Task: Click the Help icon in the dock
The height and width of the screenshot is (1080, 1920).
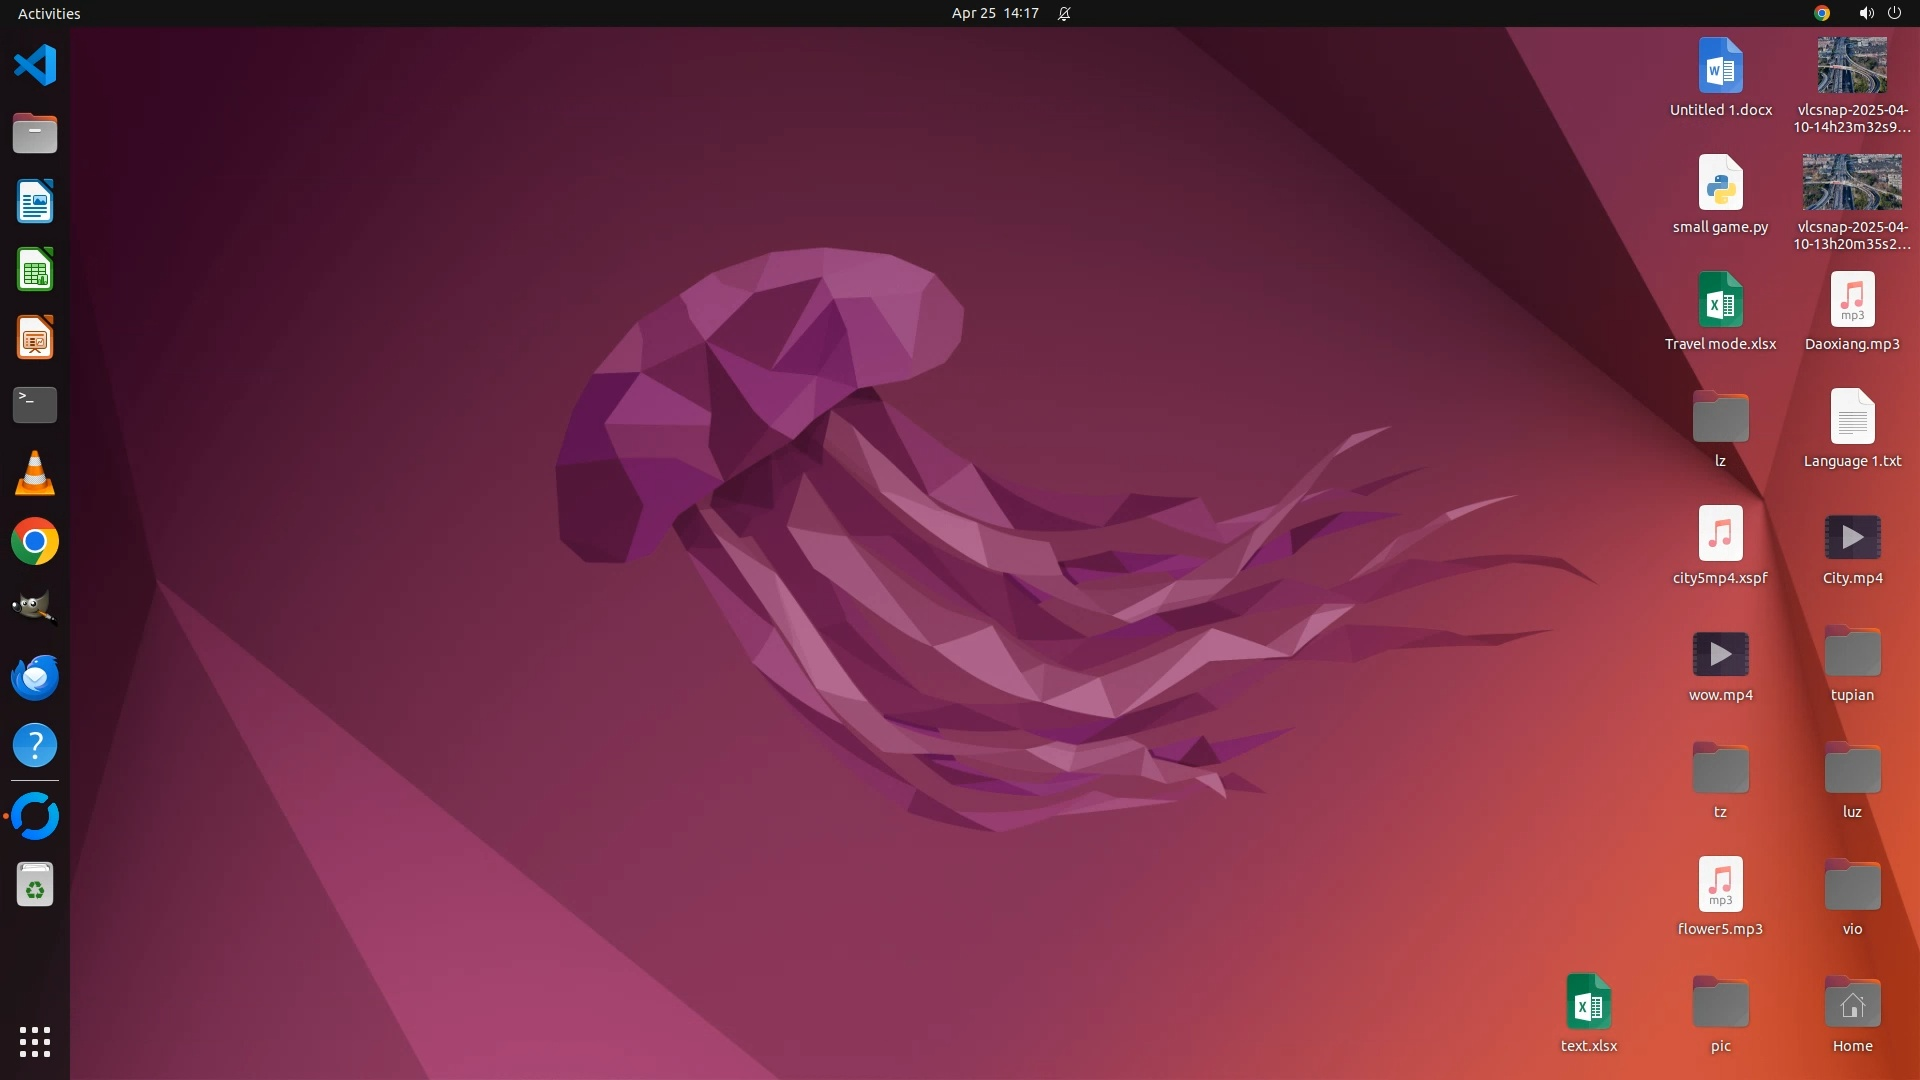Action: (35, 745)
